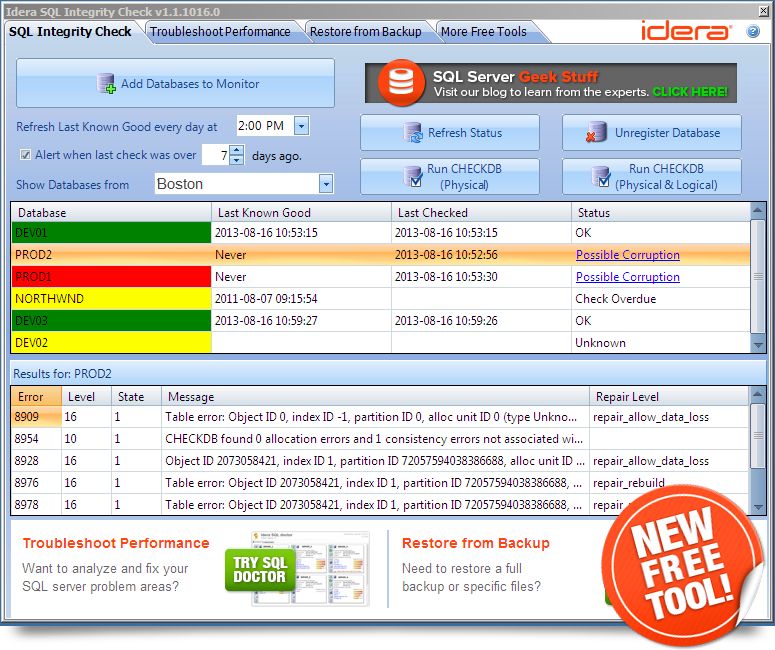Sort by the Status column header
This screenshot has height=650, width=775.
(x=661, y=213)
